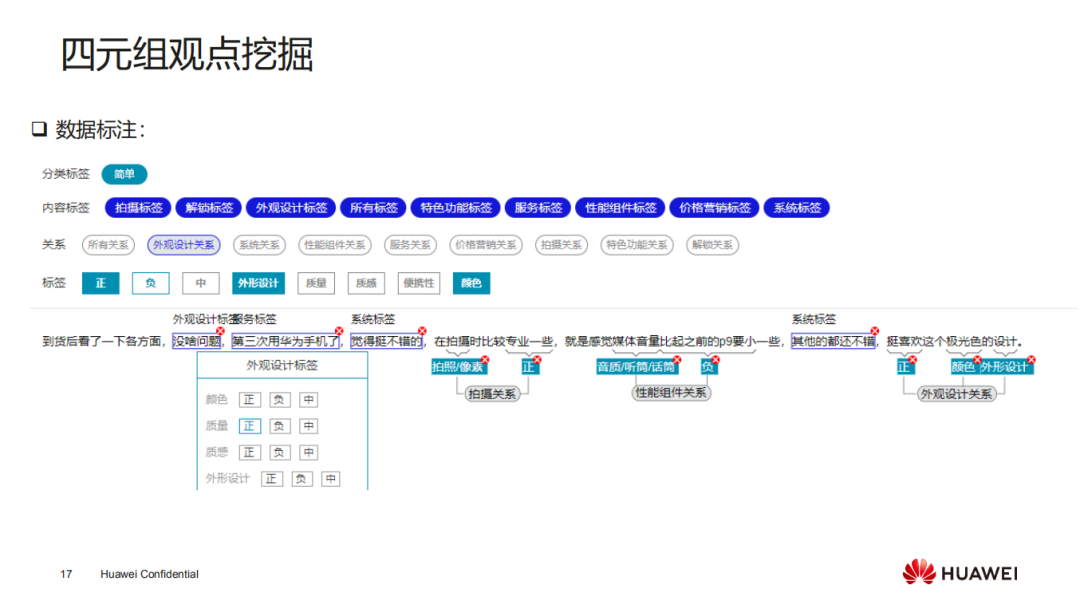The image size is (1080, 605).
Task: Set 颜色 to 负 in popup
Action: tap(279, 400)
